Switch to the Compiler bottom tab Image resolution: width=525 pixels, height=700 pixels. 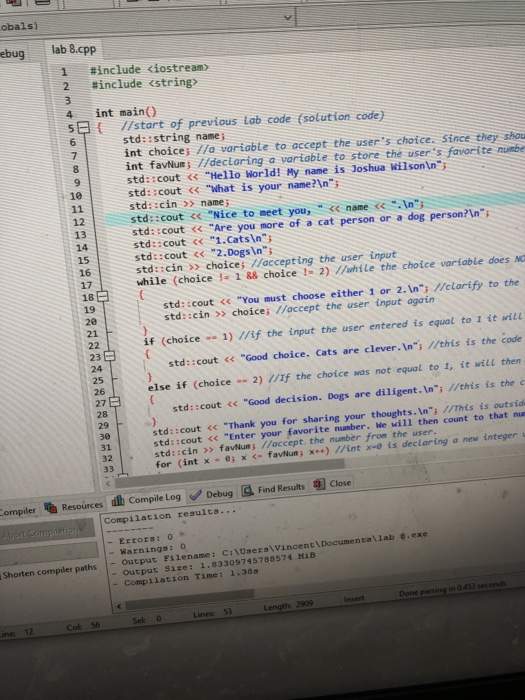tap(18, 511)
